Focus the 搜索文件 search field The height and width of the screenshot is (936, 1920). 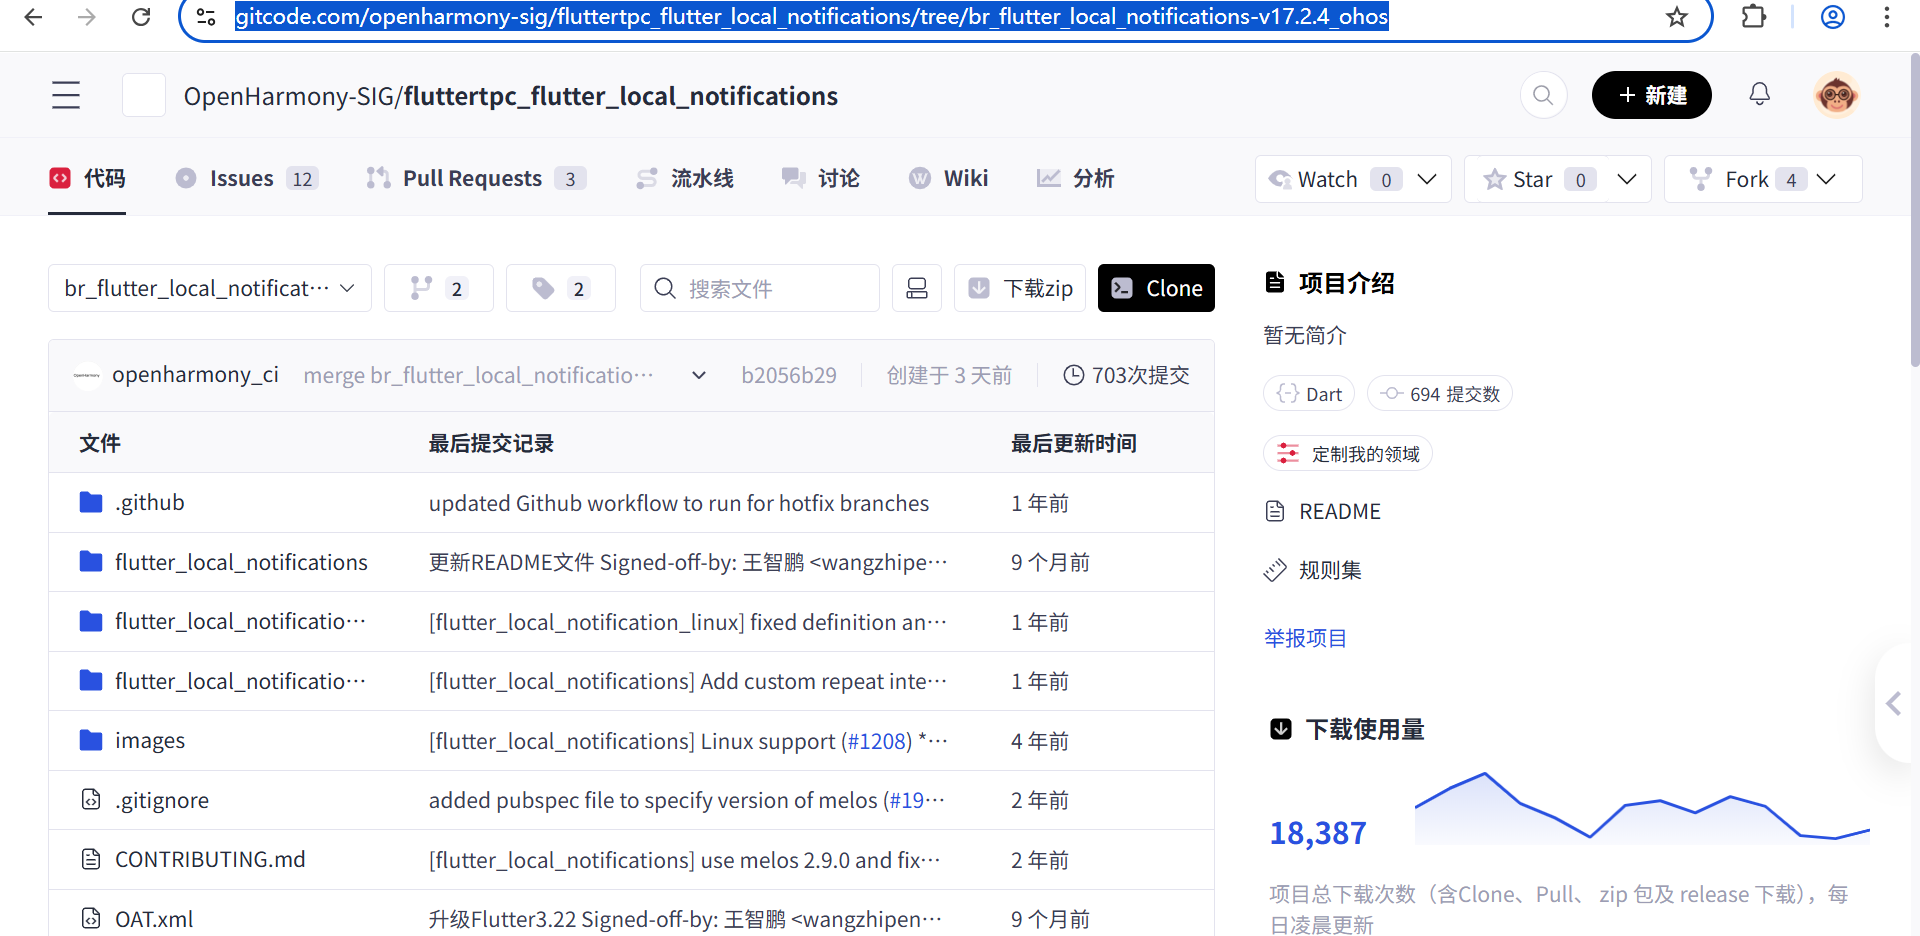click(760, 288)
